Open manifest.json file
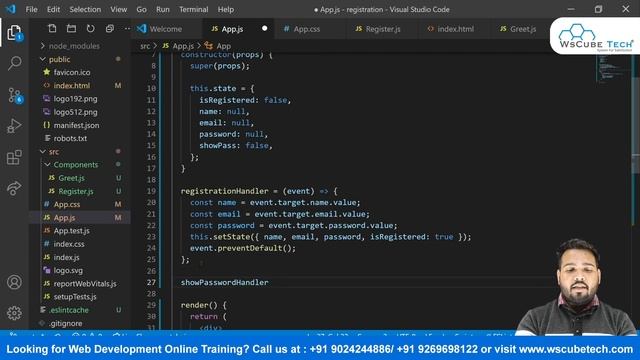 [x=76, y=125]
